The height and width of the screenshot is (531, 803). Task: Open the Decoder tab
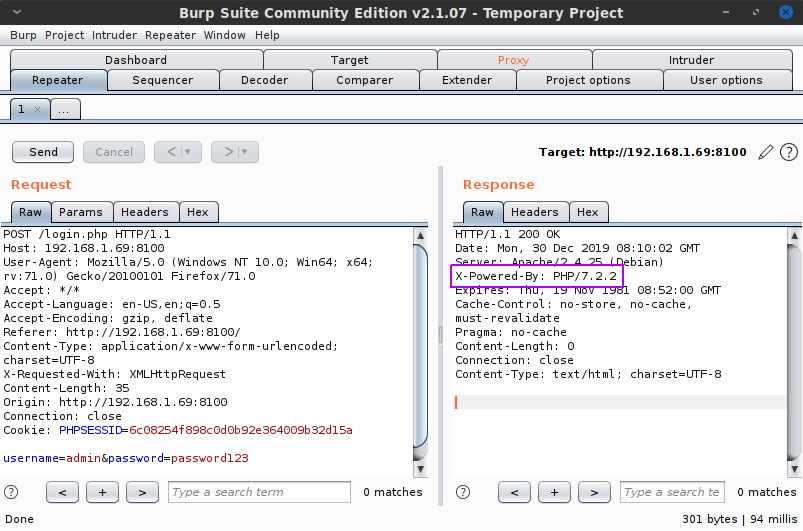265,80
